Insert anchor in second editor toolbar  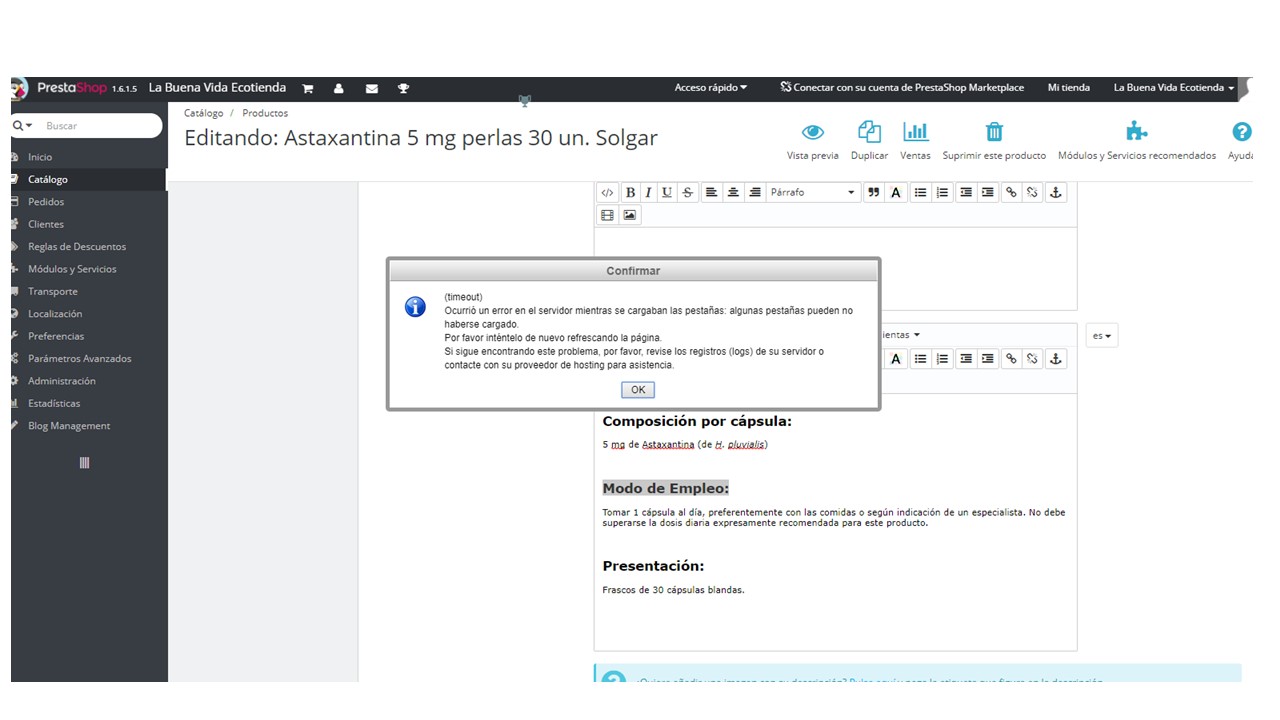click(1056, 359)
